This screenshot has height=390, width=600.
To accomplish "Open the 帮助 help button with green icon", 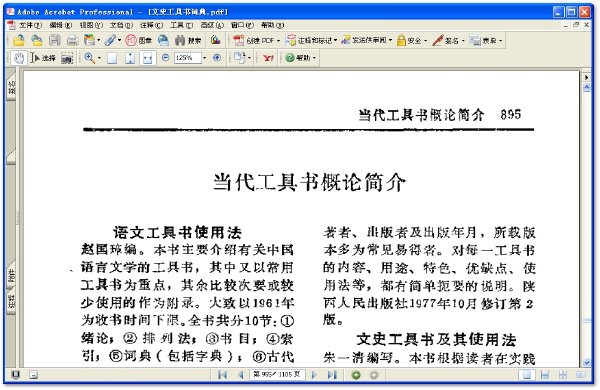I will [x=298, y=58].
